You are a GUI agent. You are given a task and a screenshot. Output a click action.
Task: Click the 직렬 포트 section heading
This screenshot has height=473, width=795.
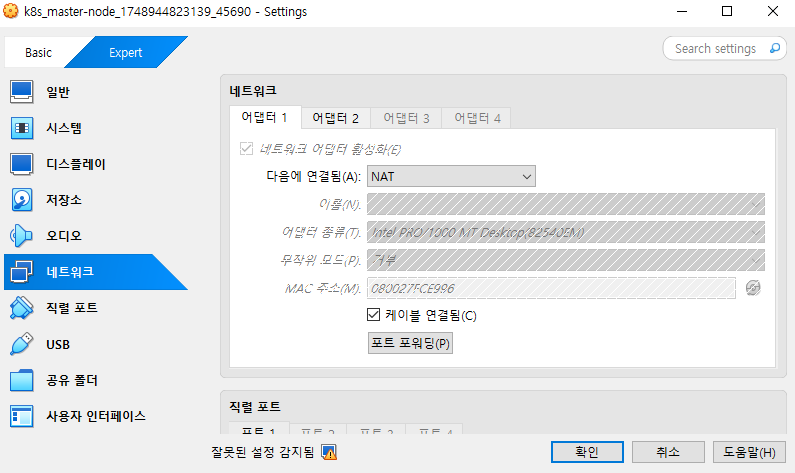(x=255, y=407)
